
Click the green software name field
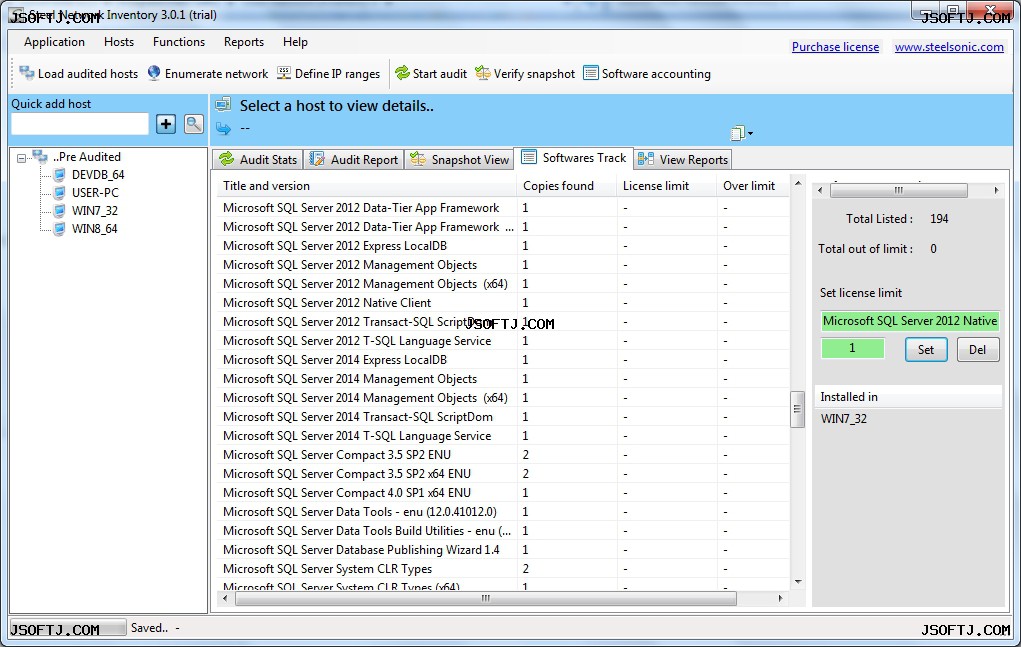pos(910,321)
